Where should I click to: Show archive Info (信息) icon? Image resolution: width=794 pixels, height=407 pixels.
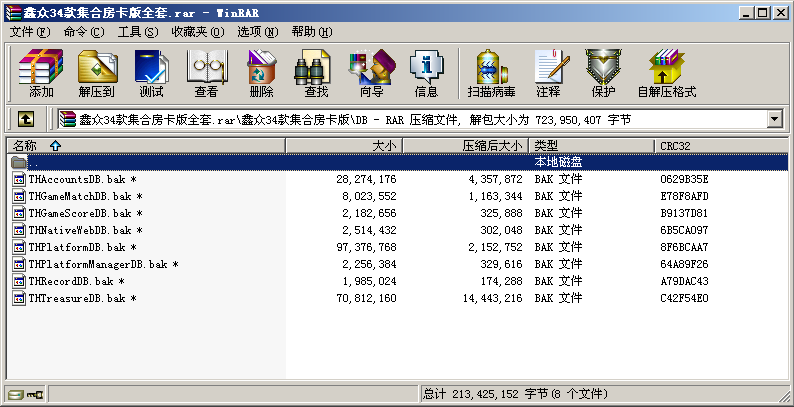(x=426, y=74)
